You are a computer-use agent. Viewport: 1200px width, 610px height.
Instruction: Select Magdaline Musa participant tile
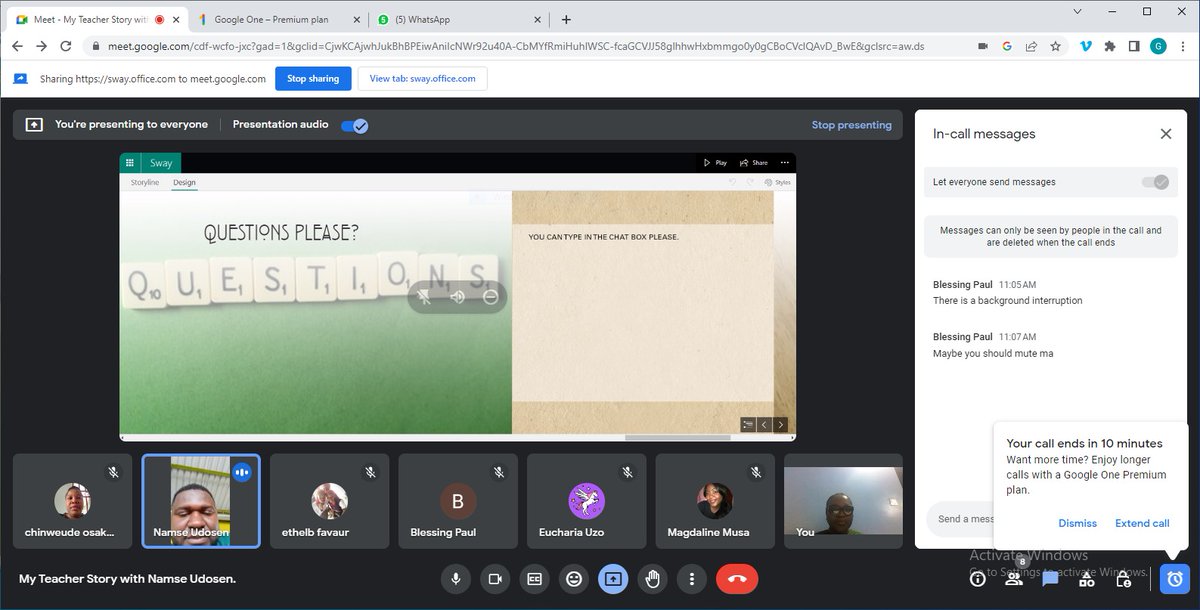click(715, 501)
